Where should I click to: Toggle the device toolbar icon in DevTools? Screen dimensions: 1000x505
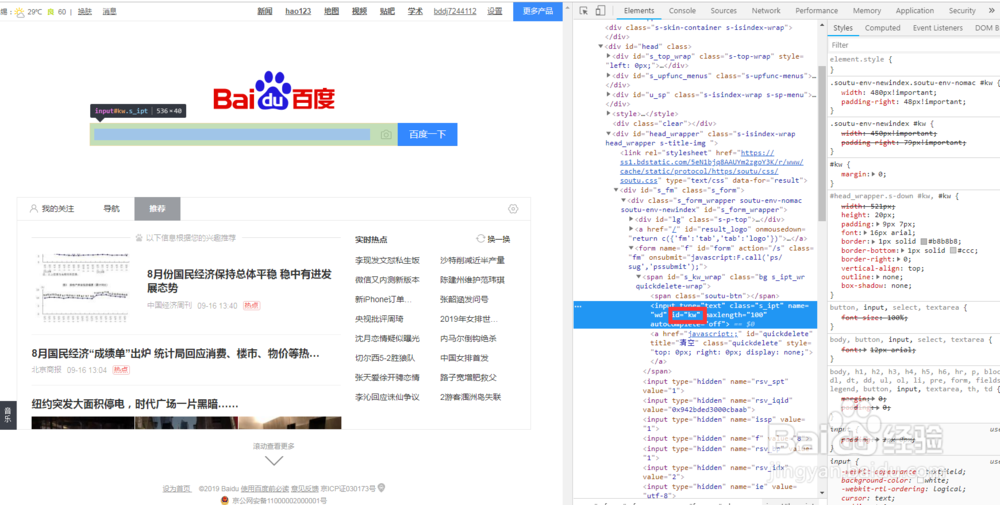tap(600, 11)
